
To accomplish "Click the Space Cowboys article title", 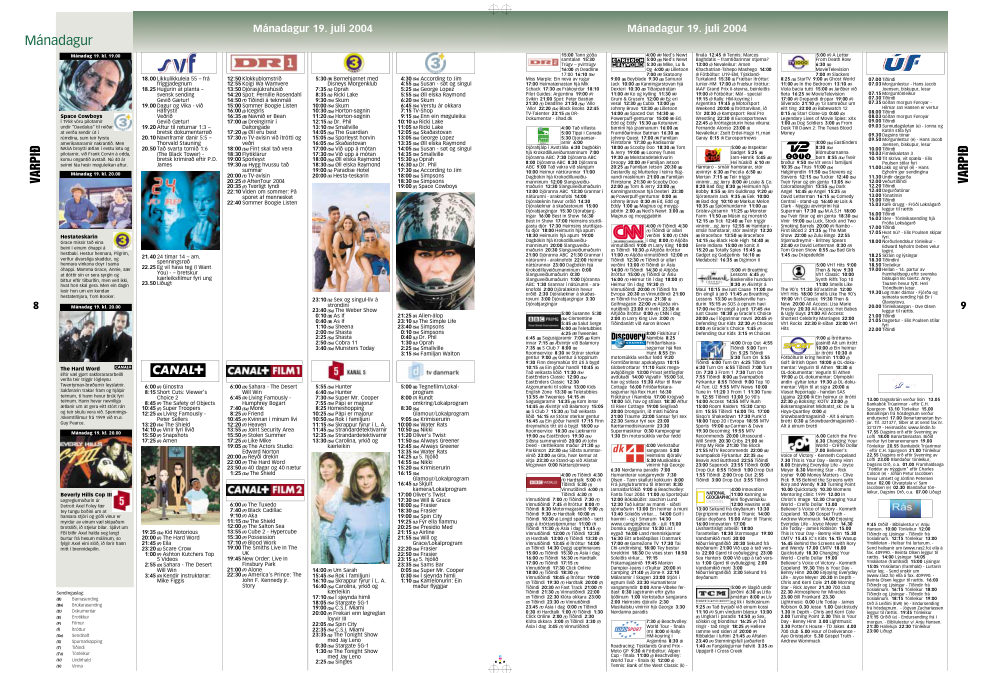I will pos(82,116).
